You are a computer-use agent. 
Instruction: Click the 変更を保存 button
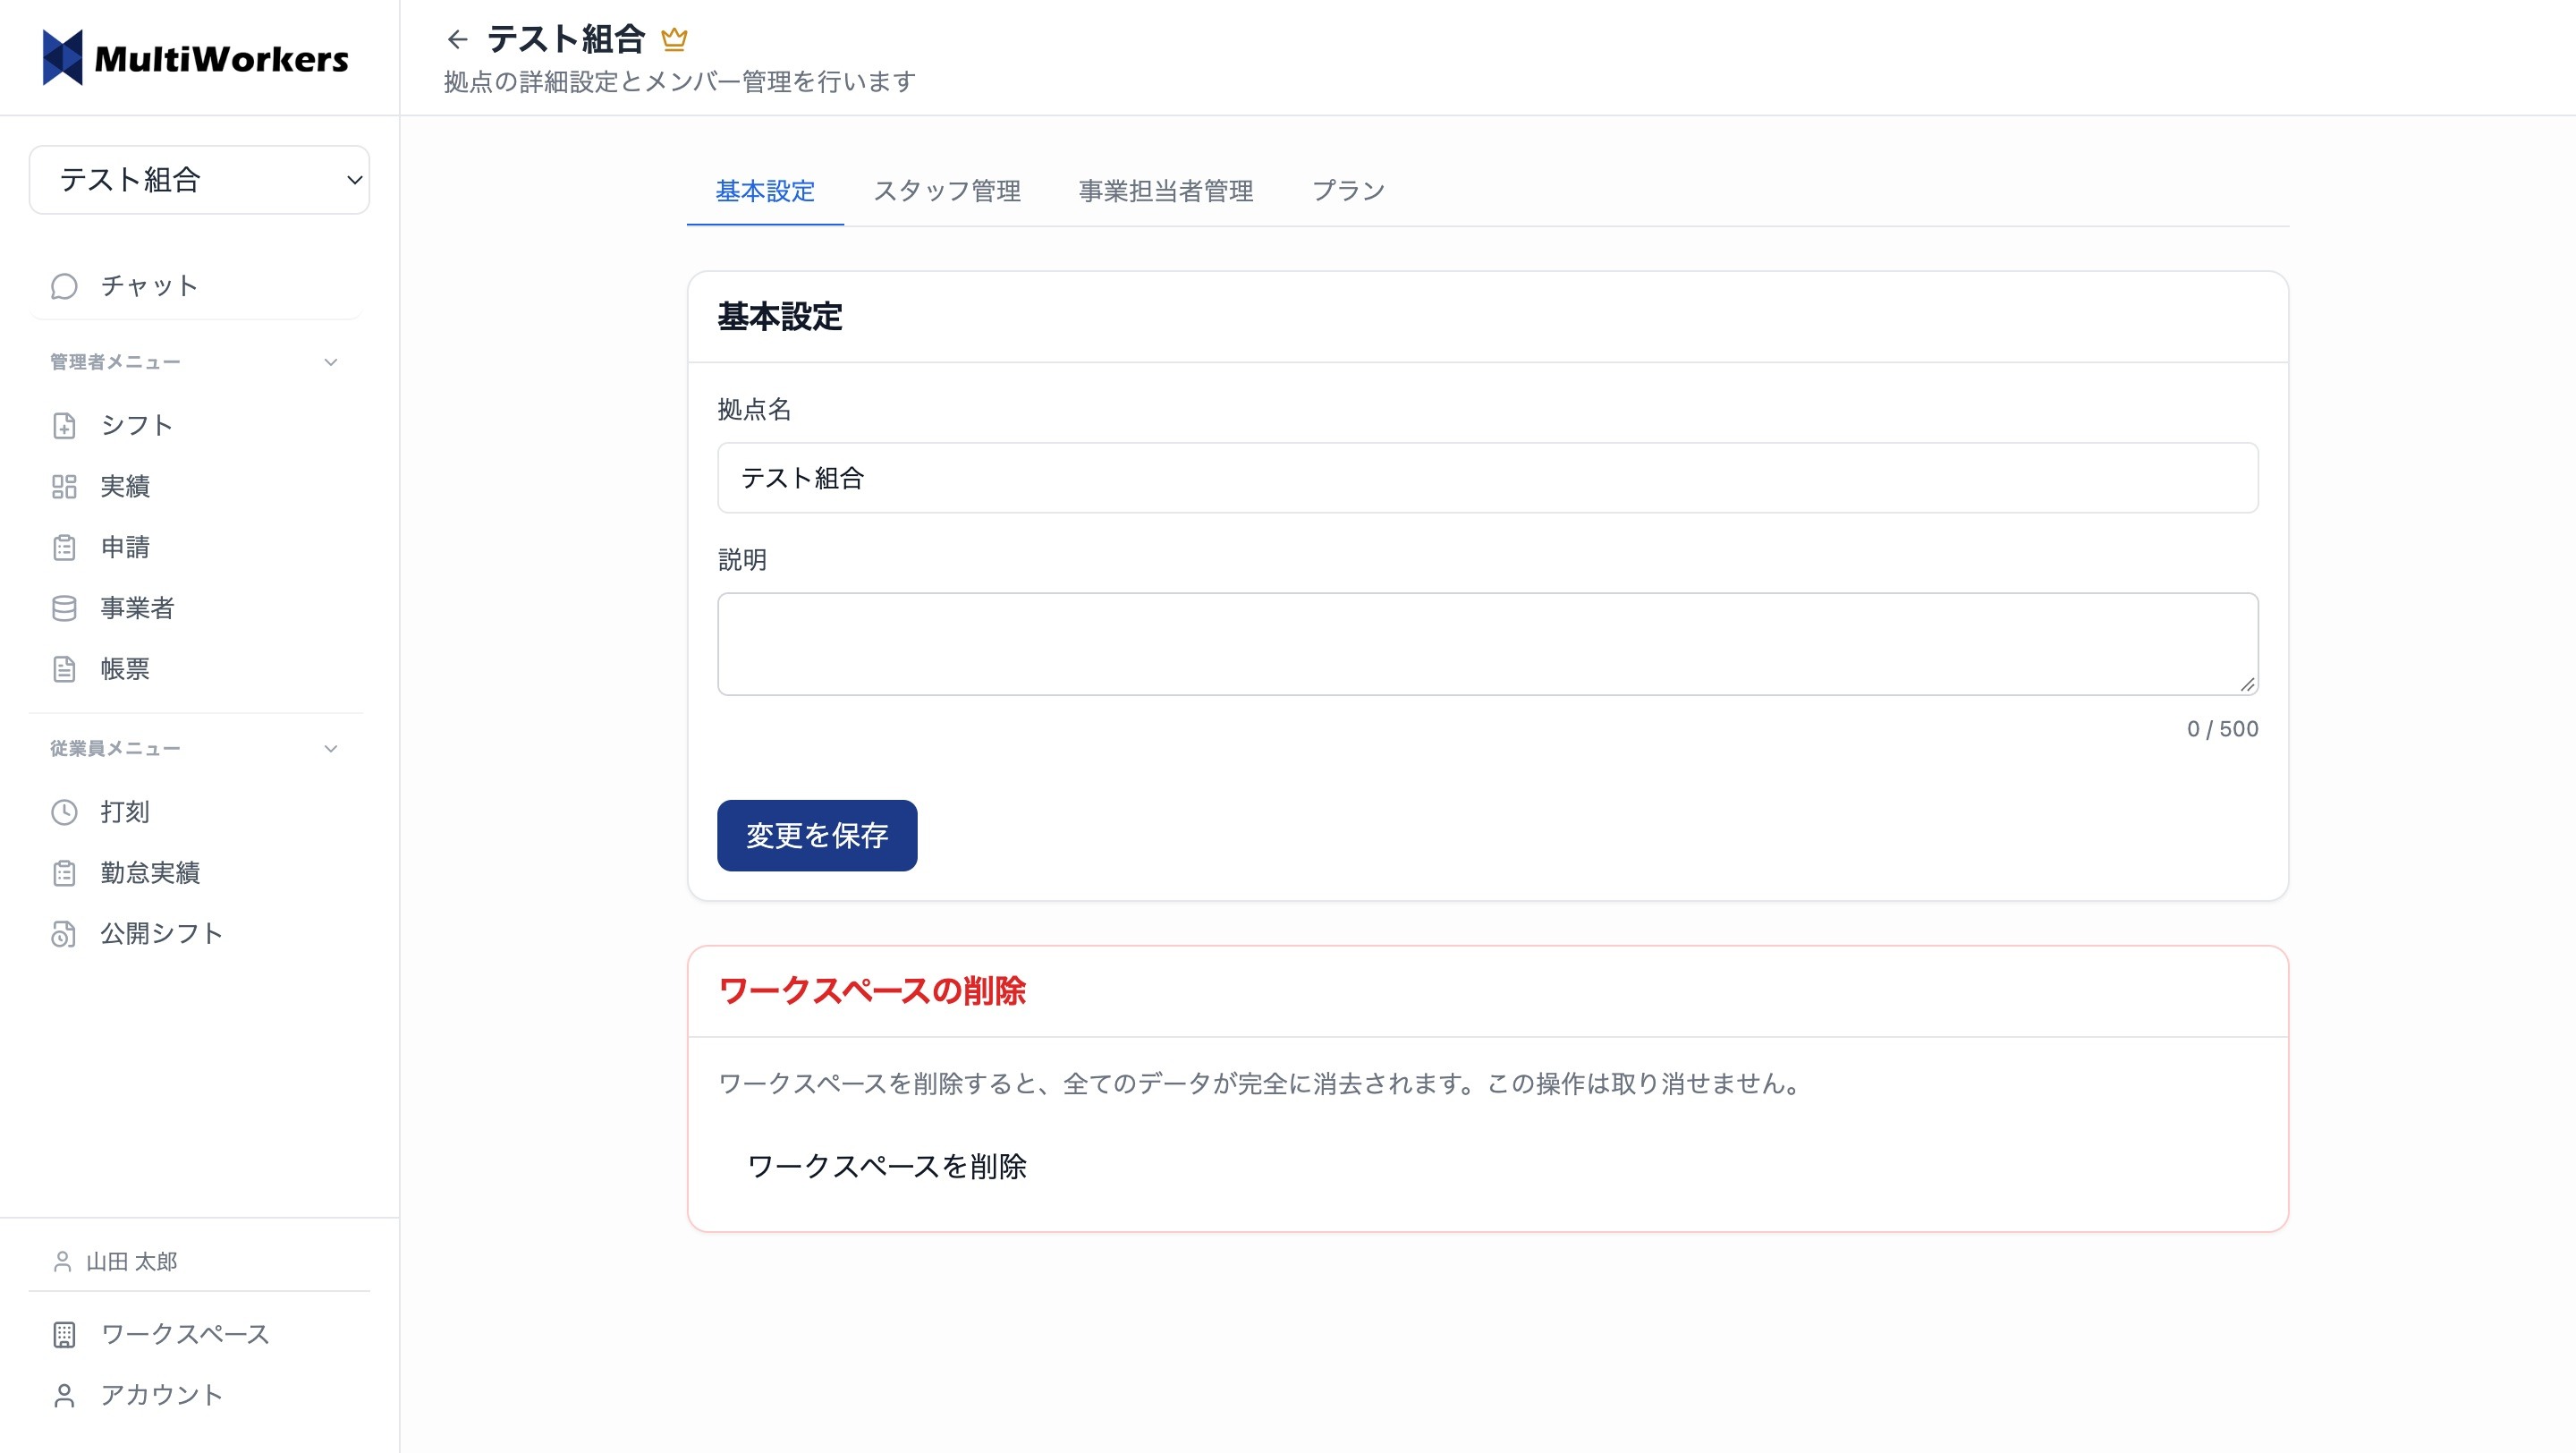point(817,835)
